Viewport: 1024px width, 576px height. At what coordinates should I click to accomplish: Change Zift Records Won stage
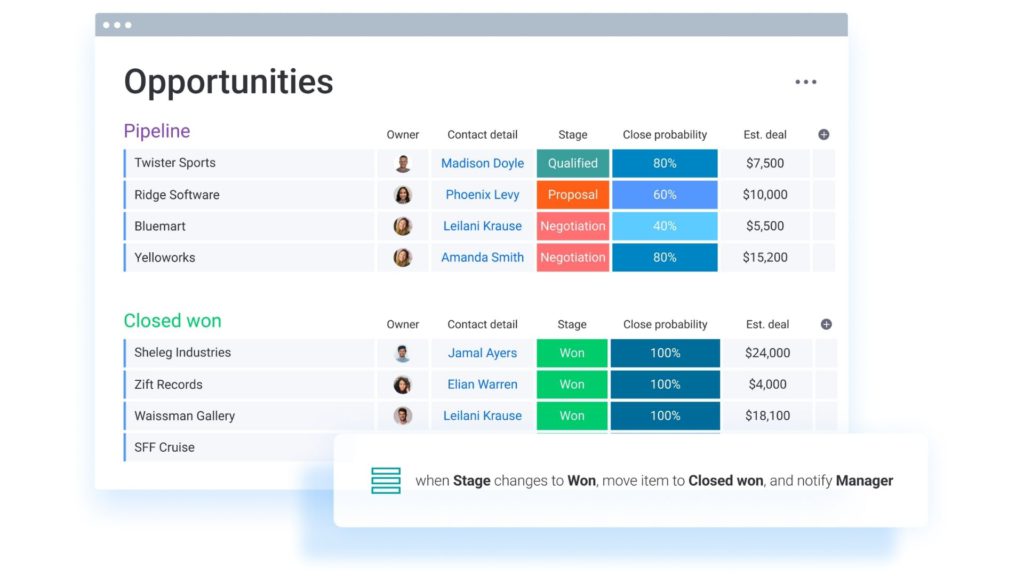(x=572, y=385)
